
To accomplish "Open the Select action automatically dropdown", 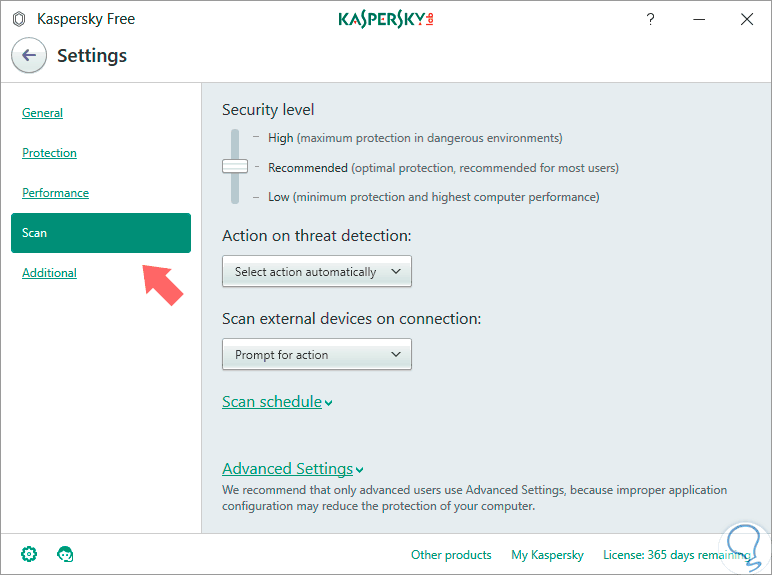I will point(316,272).
